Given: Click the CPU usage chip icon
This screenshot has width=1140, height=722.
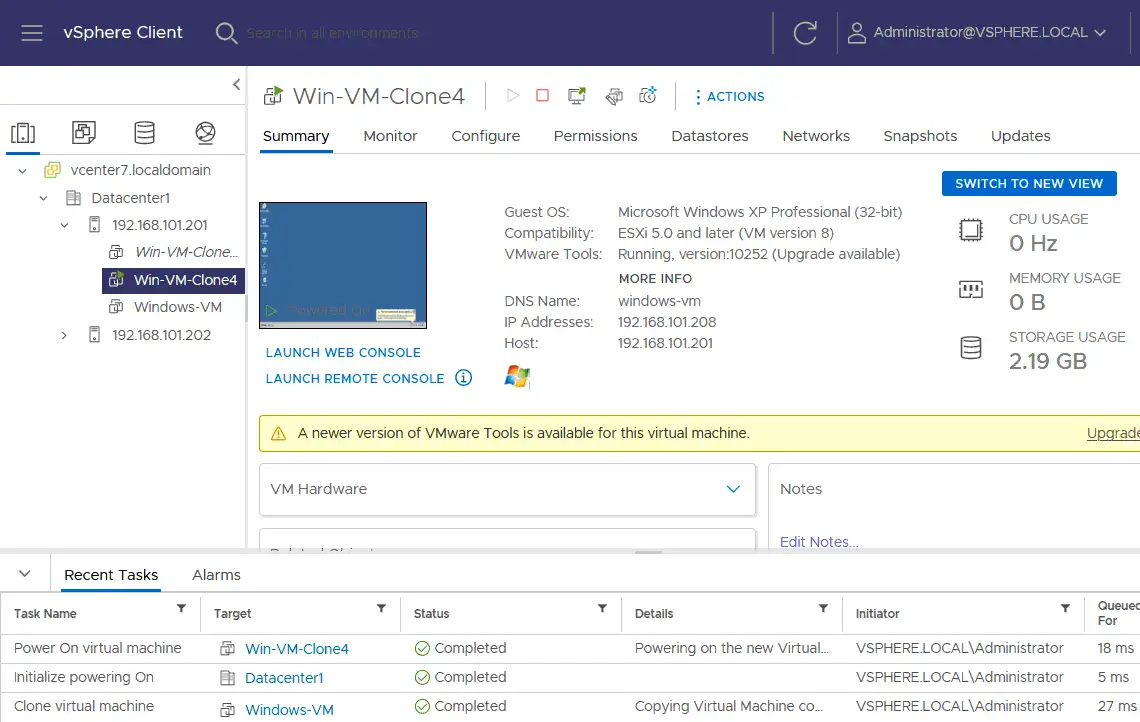Looking at the screenshot, I should [971, 230].
